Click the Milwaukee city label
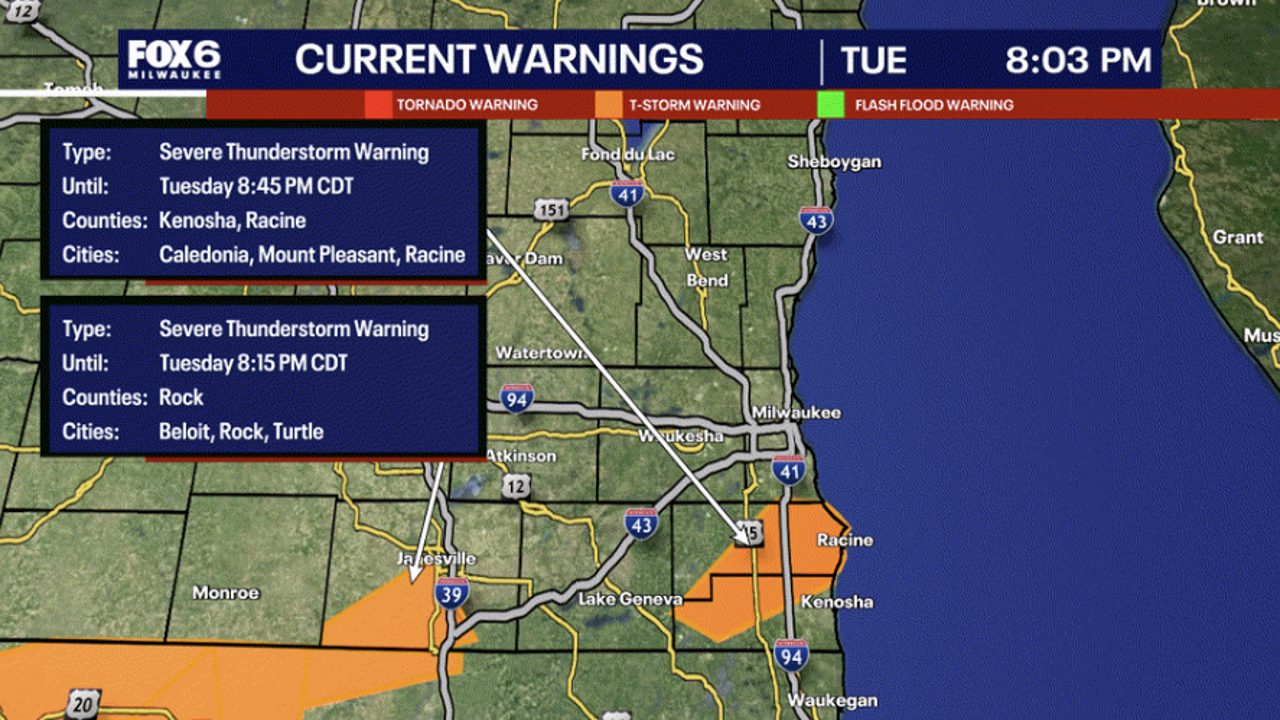The width and height of the screenshot is (1280, 720). point(797,412)
